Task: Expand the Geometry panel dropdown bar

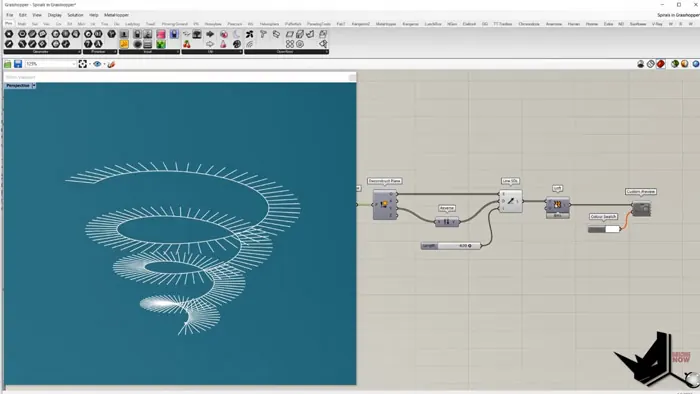Action: tap(42, 52)
